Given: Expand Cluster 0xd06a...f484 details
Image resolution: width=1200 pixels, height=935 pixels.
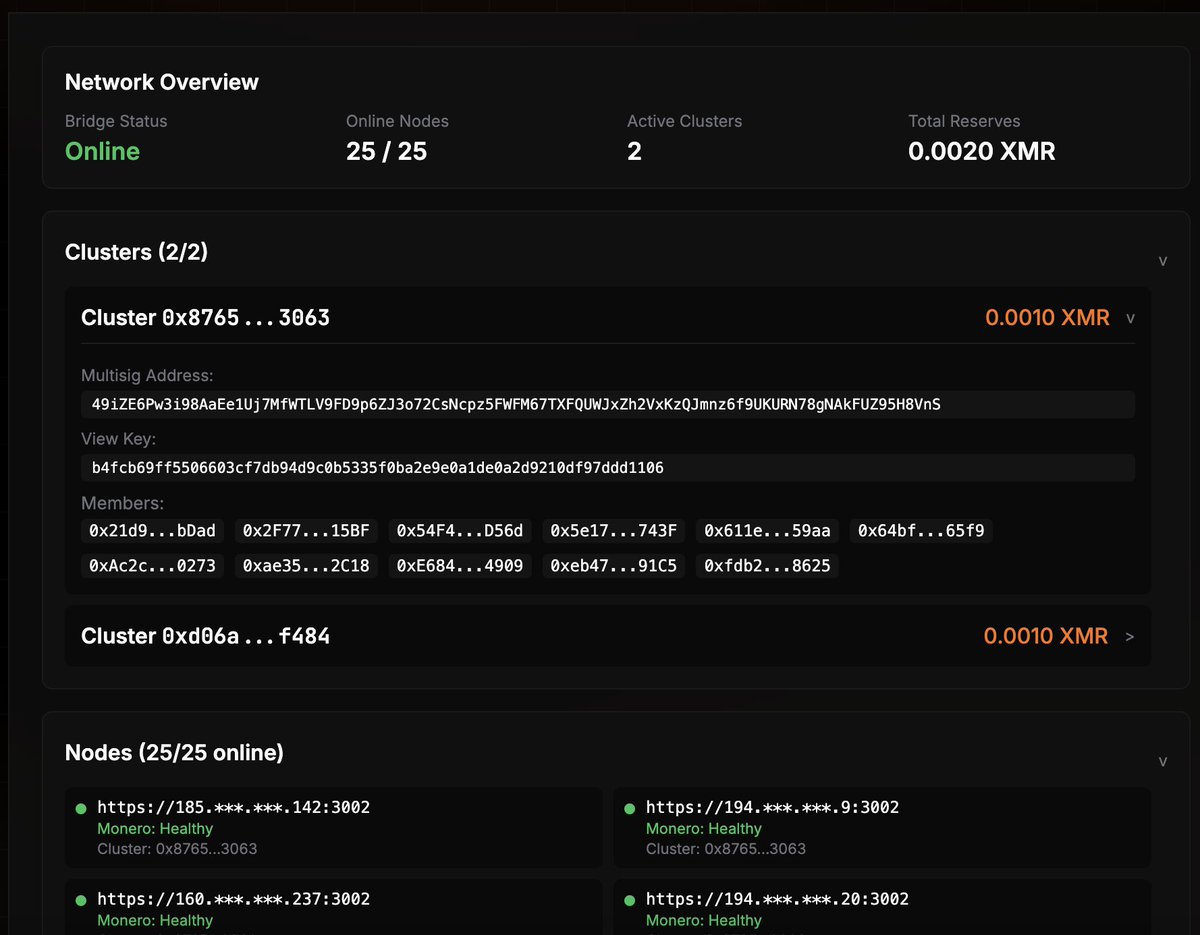Looking at the screenshot, I should [1131, 636].
